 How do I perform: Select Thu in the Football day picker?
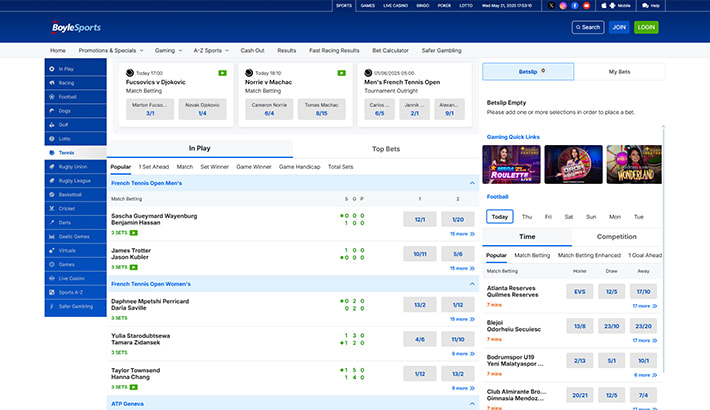tap(527, 217)
